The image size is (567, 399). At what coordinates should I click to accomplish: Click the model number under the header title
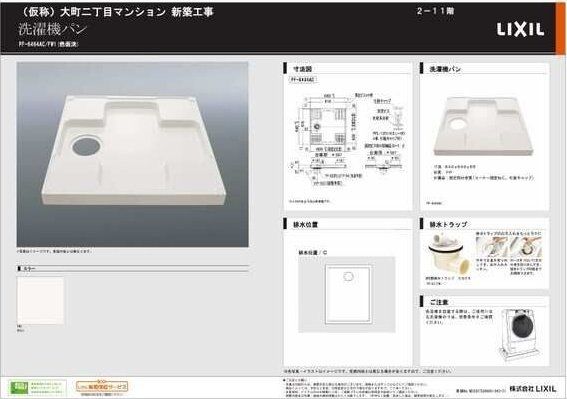48,44
